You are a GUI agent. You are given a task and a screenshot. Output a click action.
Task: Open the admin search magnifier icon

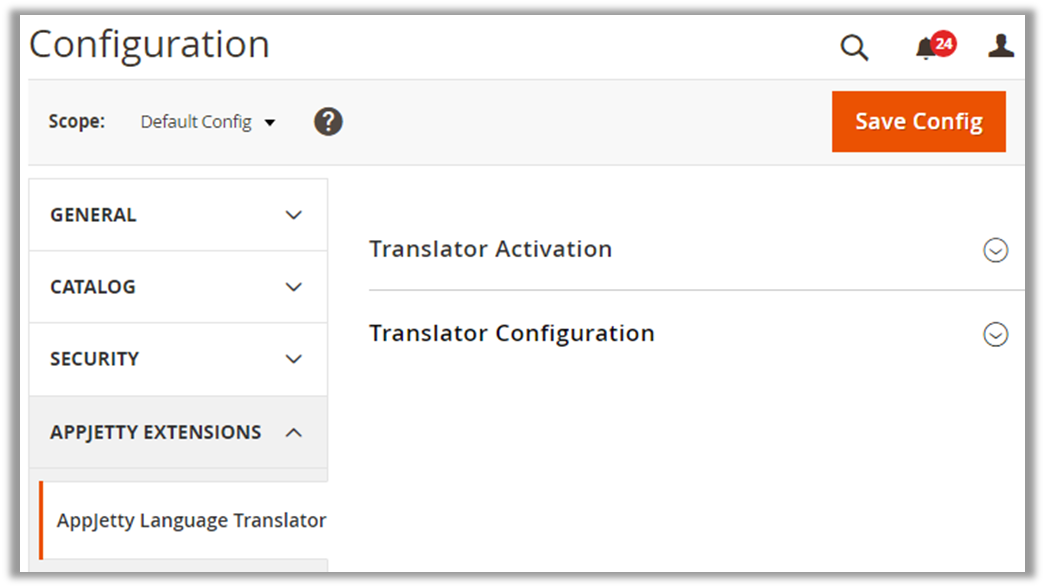[x=854, y=47]
